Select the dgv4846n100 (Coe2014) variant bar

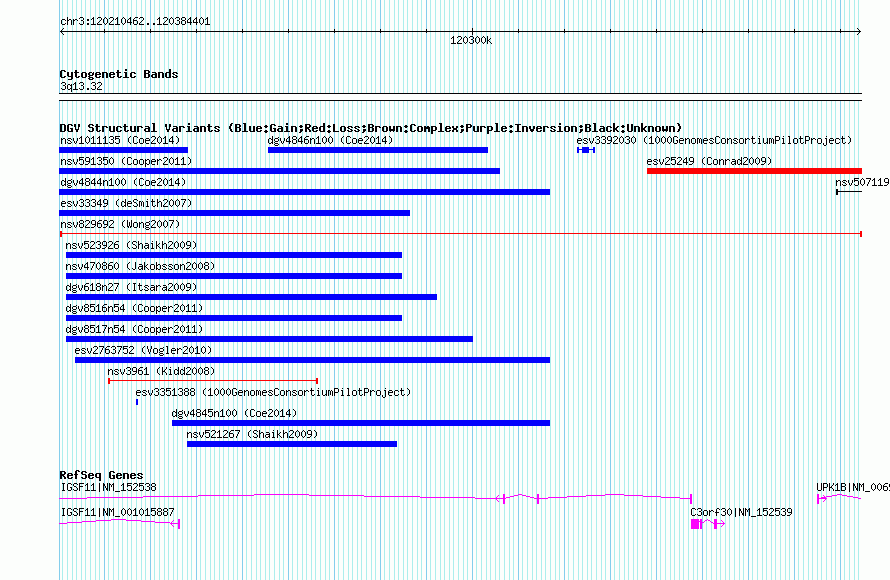pos(377,150)
